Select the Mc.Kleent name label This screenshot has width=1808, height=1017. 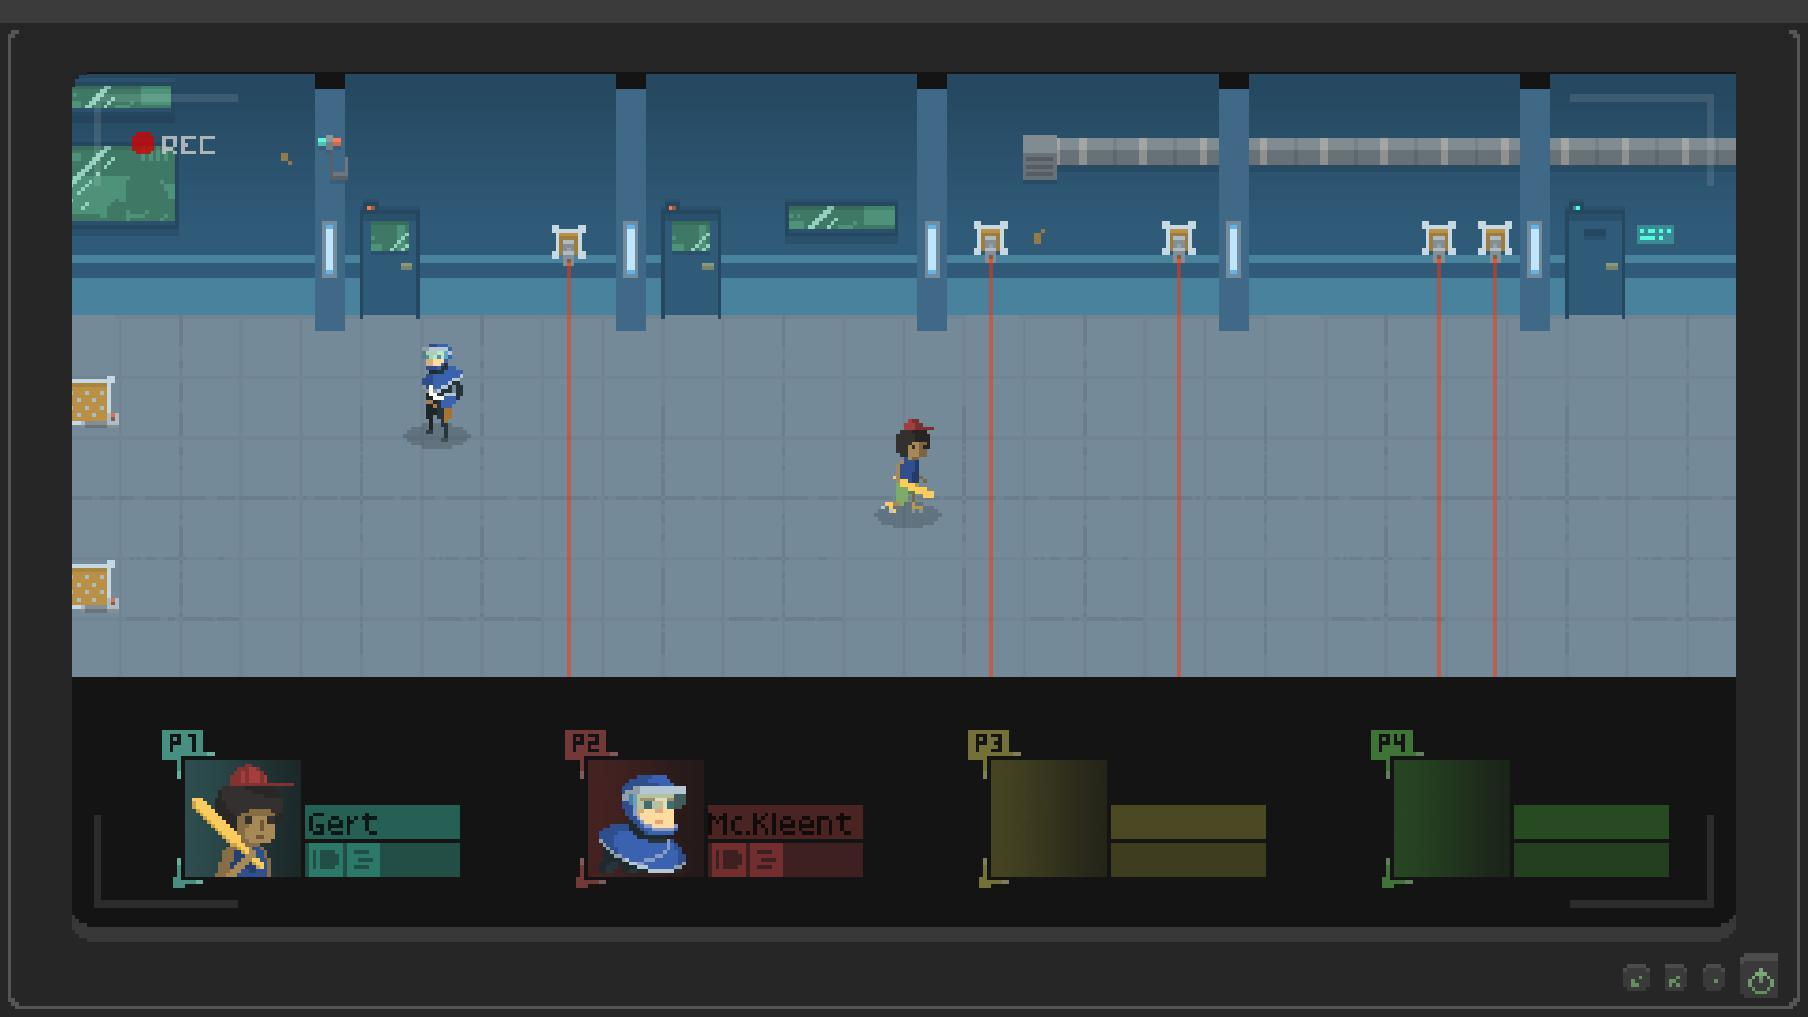point(784,823)
